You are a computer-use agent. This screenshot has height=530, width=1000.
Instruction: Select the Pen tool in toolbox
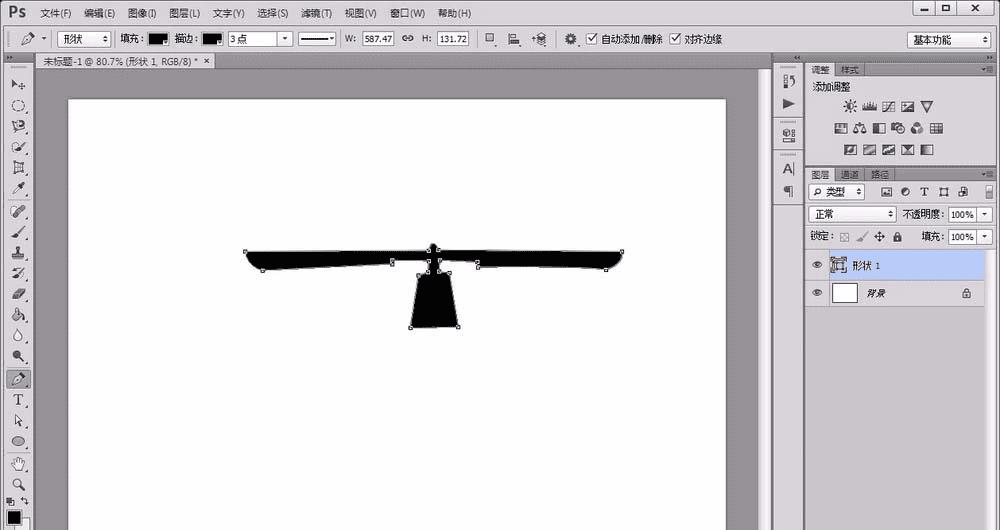[x=18, y=379]
